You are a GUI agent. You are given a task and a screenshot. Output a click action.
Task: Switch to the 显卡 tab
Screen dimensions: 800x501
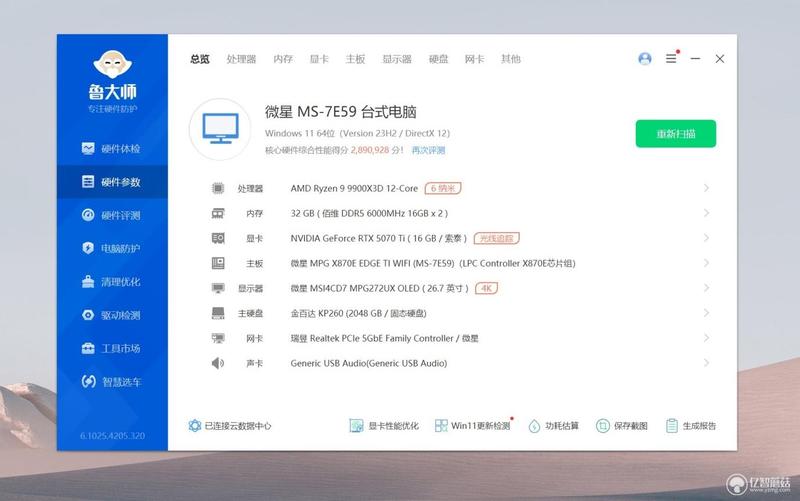click(x=319, y=59)
